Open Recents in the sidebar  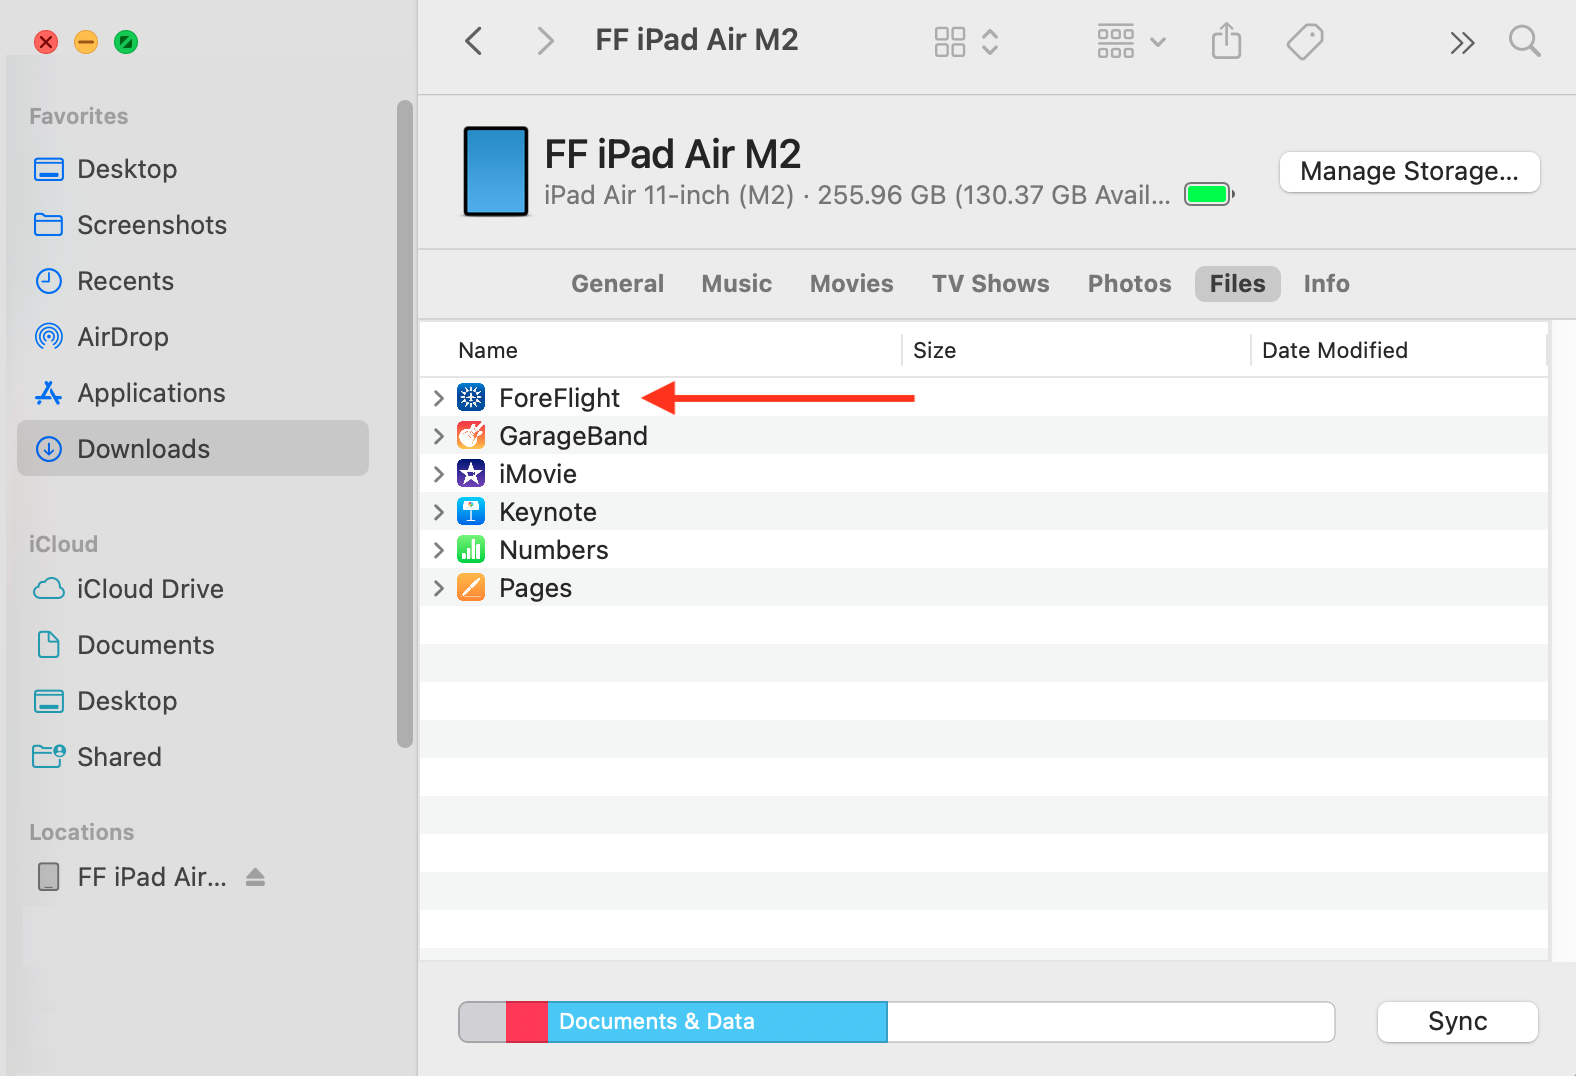coord(193,281)
